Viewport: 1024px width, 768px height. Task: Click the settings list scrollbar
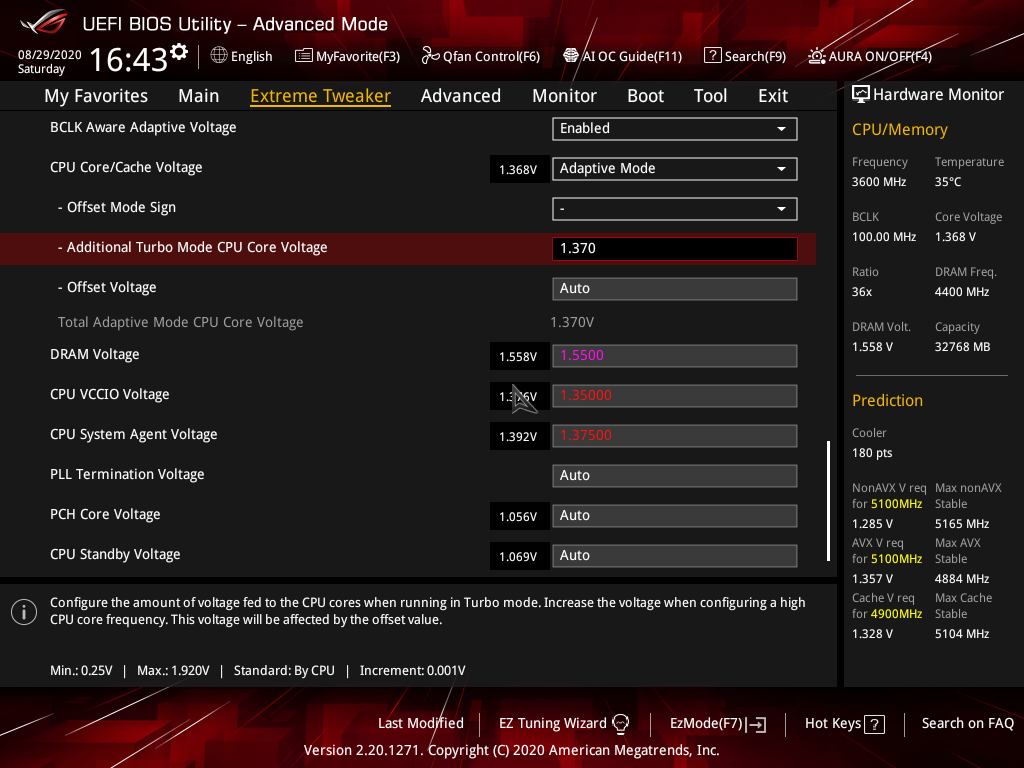[828, 501]
